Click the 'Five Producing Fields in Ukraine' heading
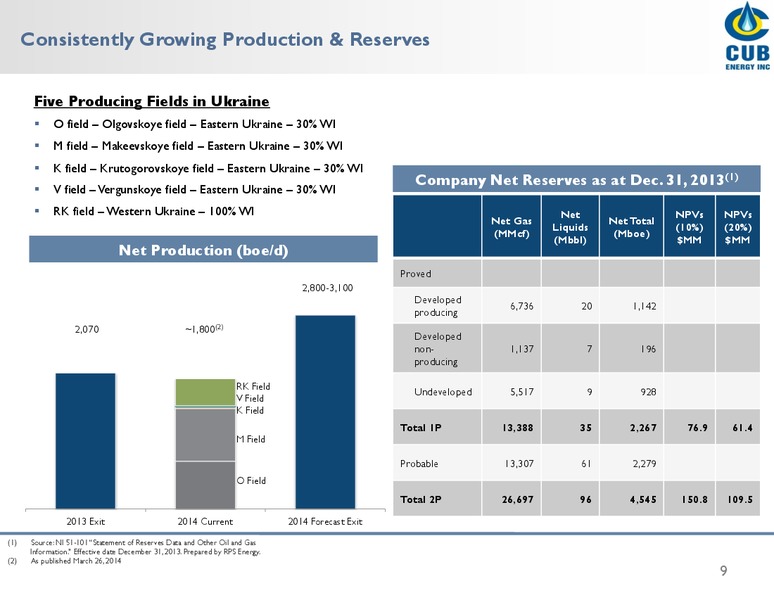The width and height of the screenshot is (774, 600). [152, 101]
